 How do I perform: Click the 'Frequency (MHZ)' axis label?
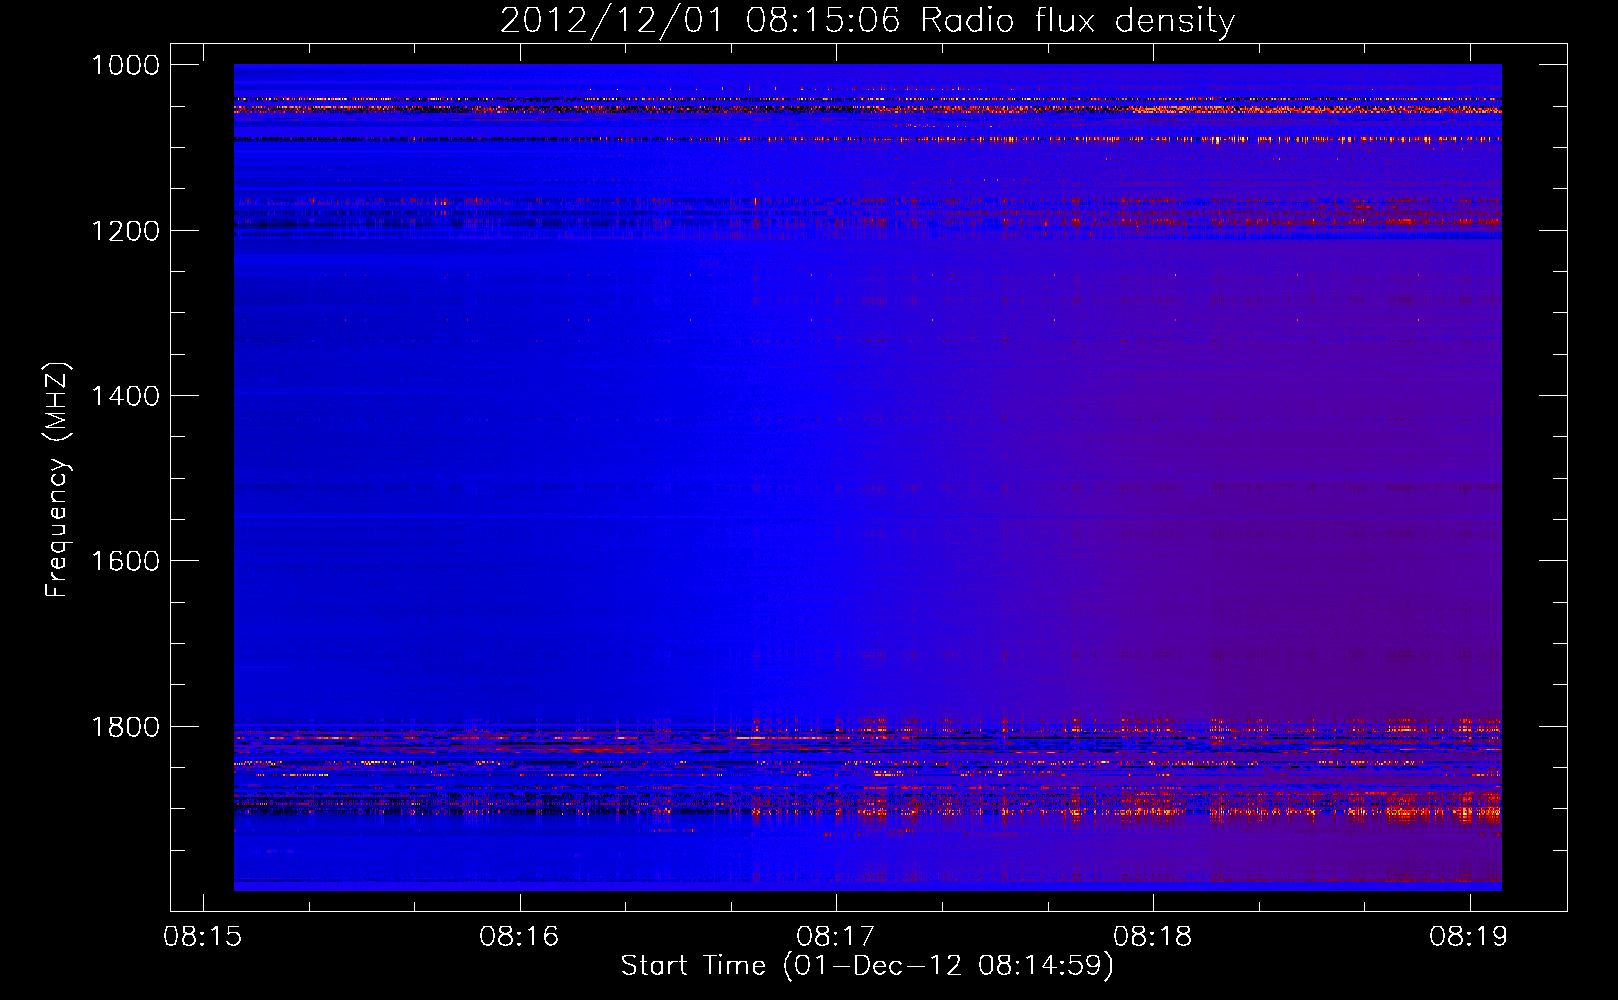(58, 480)
